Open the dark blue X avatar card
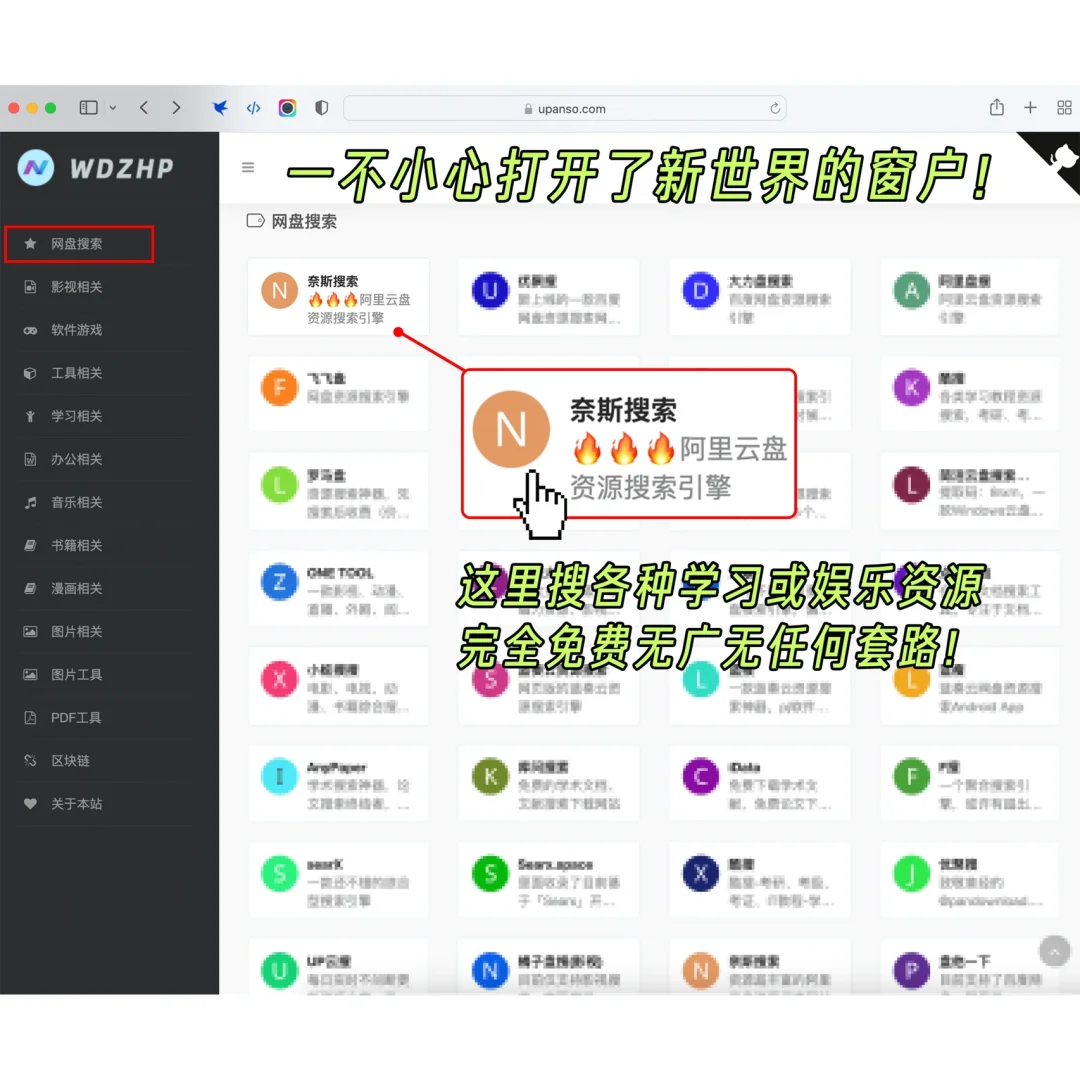The height and width of the screenshot is (1080, 1080). click(760, 880)
